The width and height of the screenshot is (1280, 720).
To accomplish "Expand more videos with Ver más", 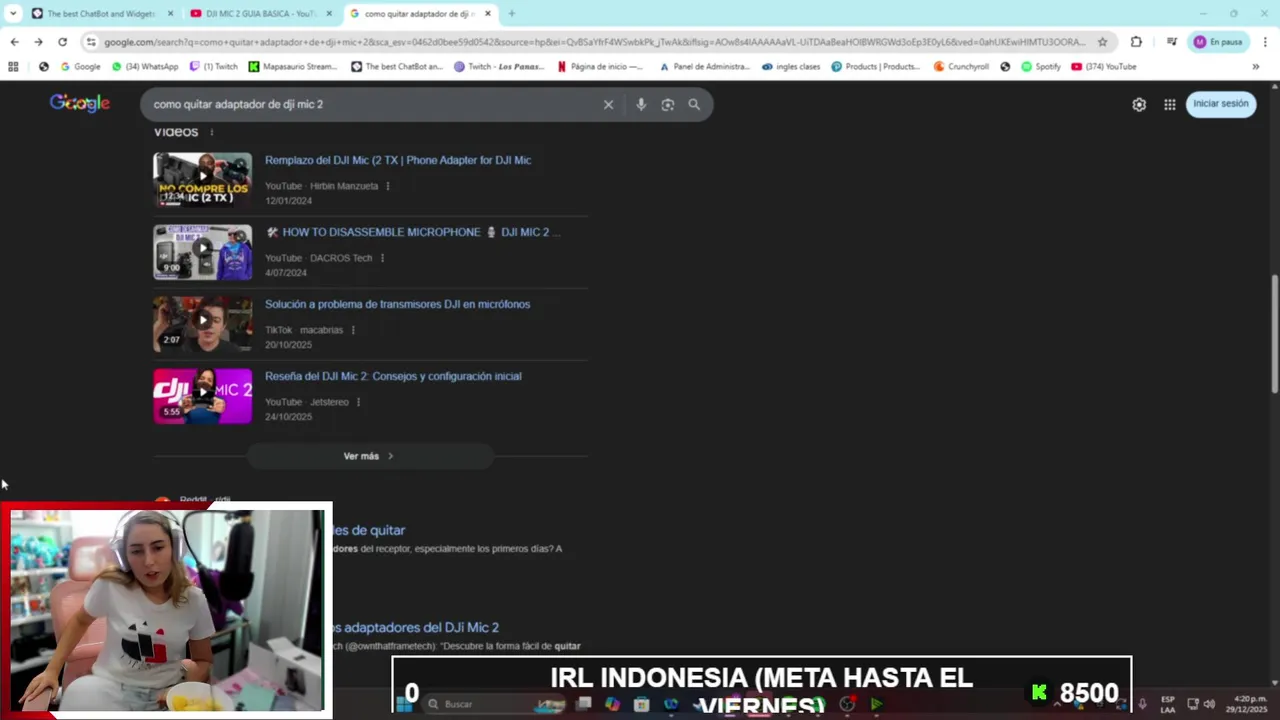I will pyautogui.click(x=370, y=456).
